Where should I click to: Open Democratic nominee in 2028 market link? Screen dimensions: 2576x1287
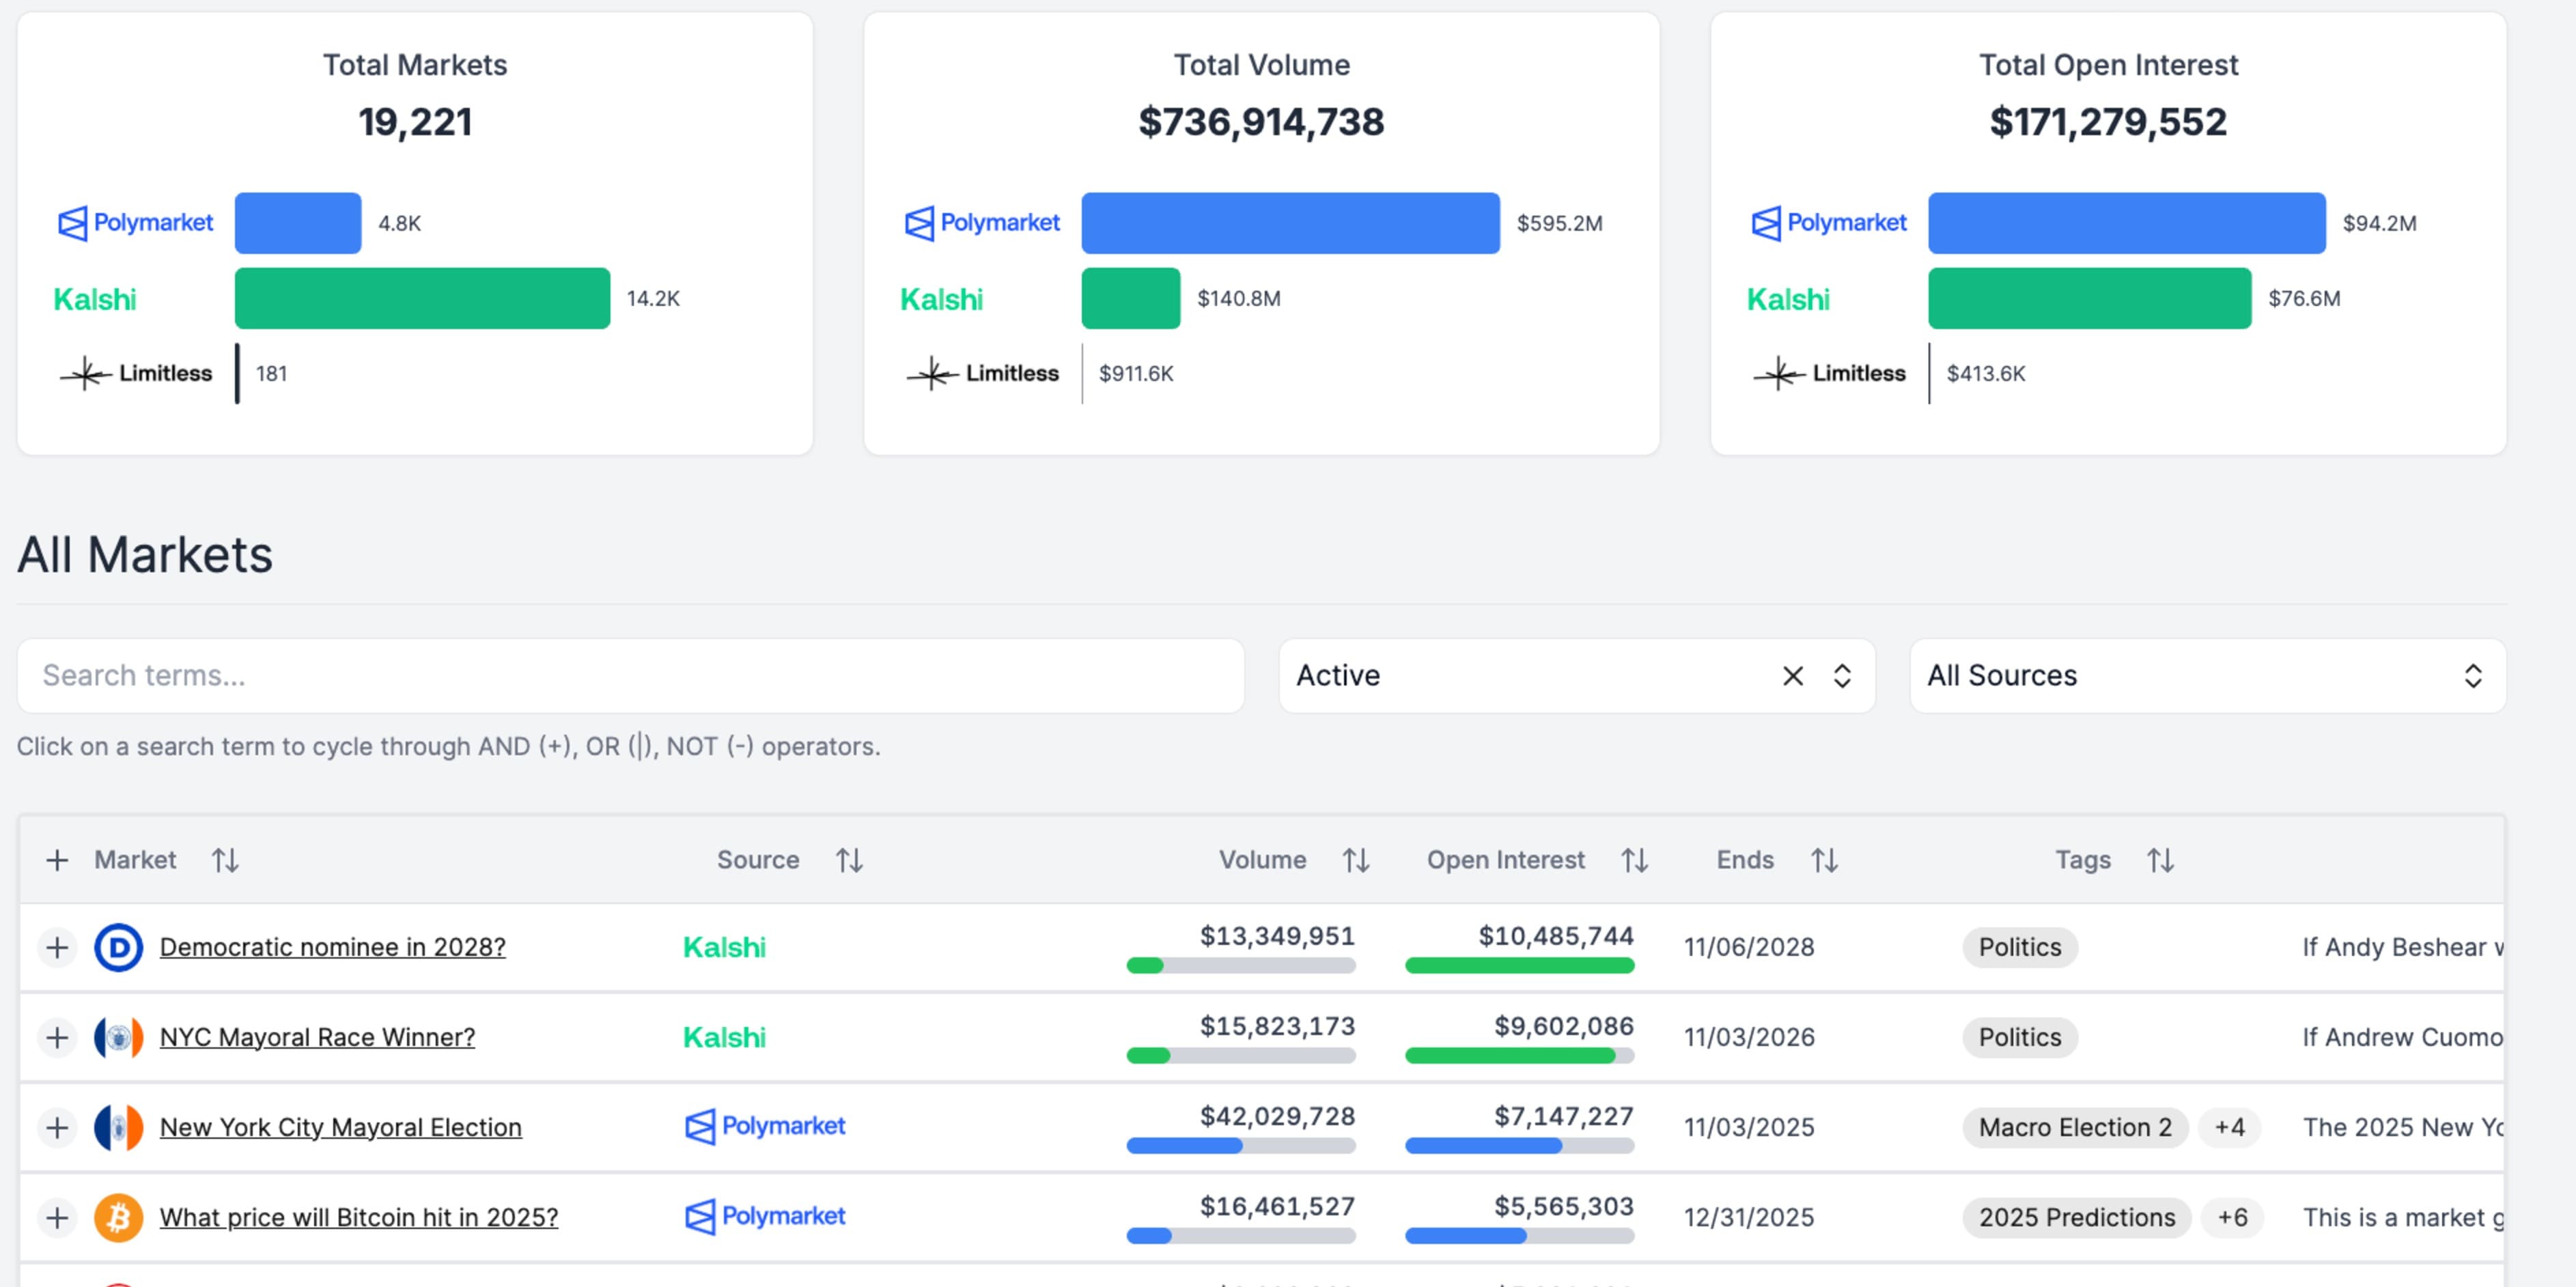(333, 947)
